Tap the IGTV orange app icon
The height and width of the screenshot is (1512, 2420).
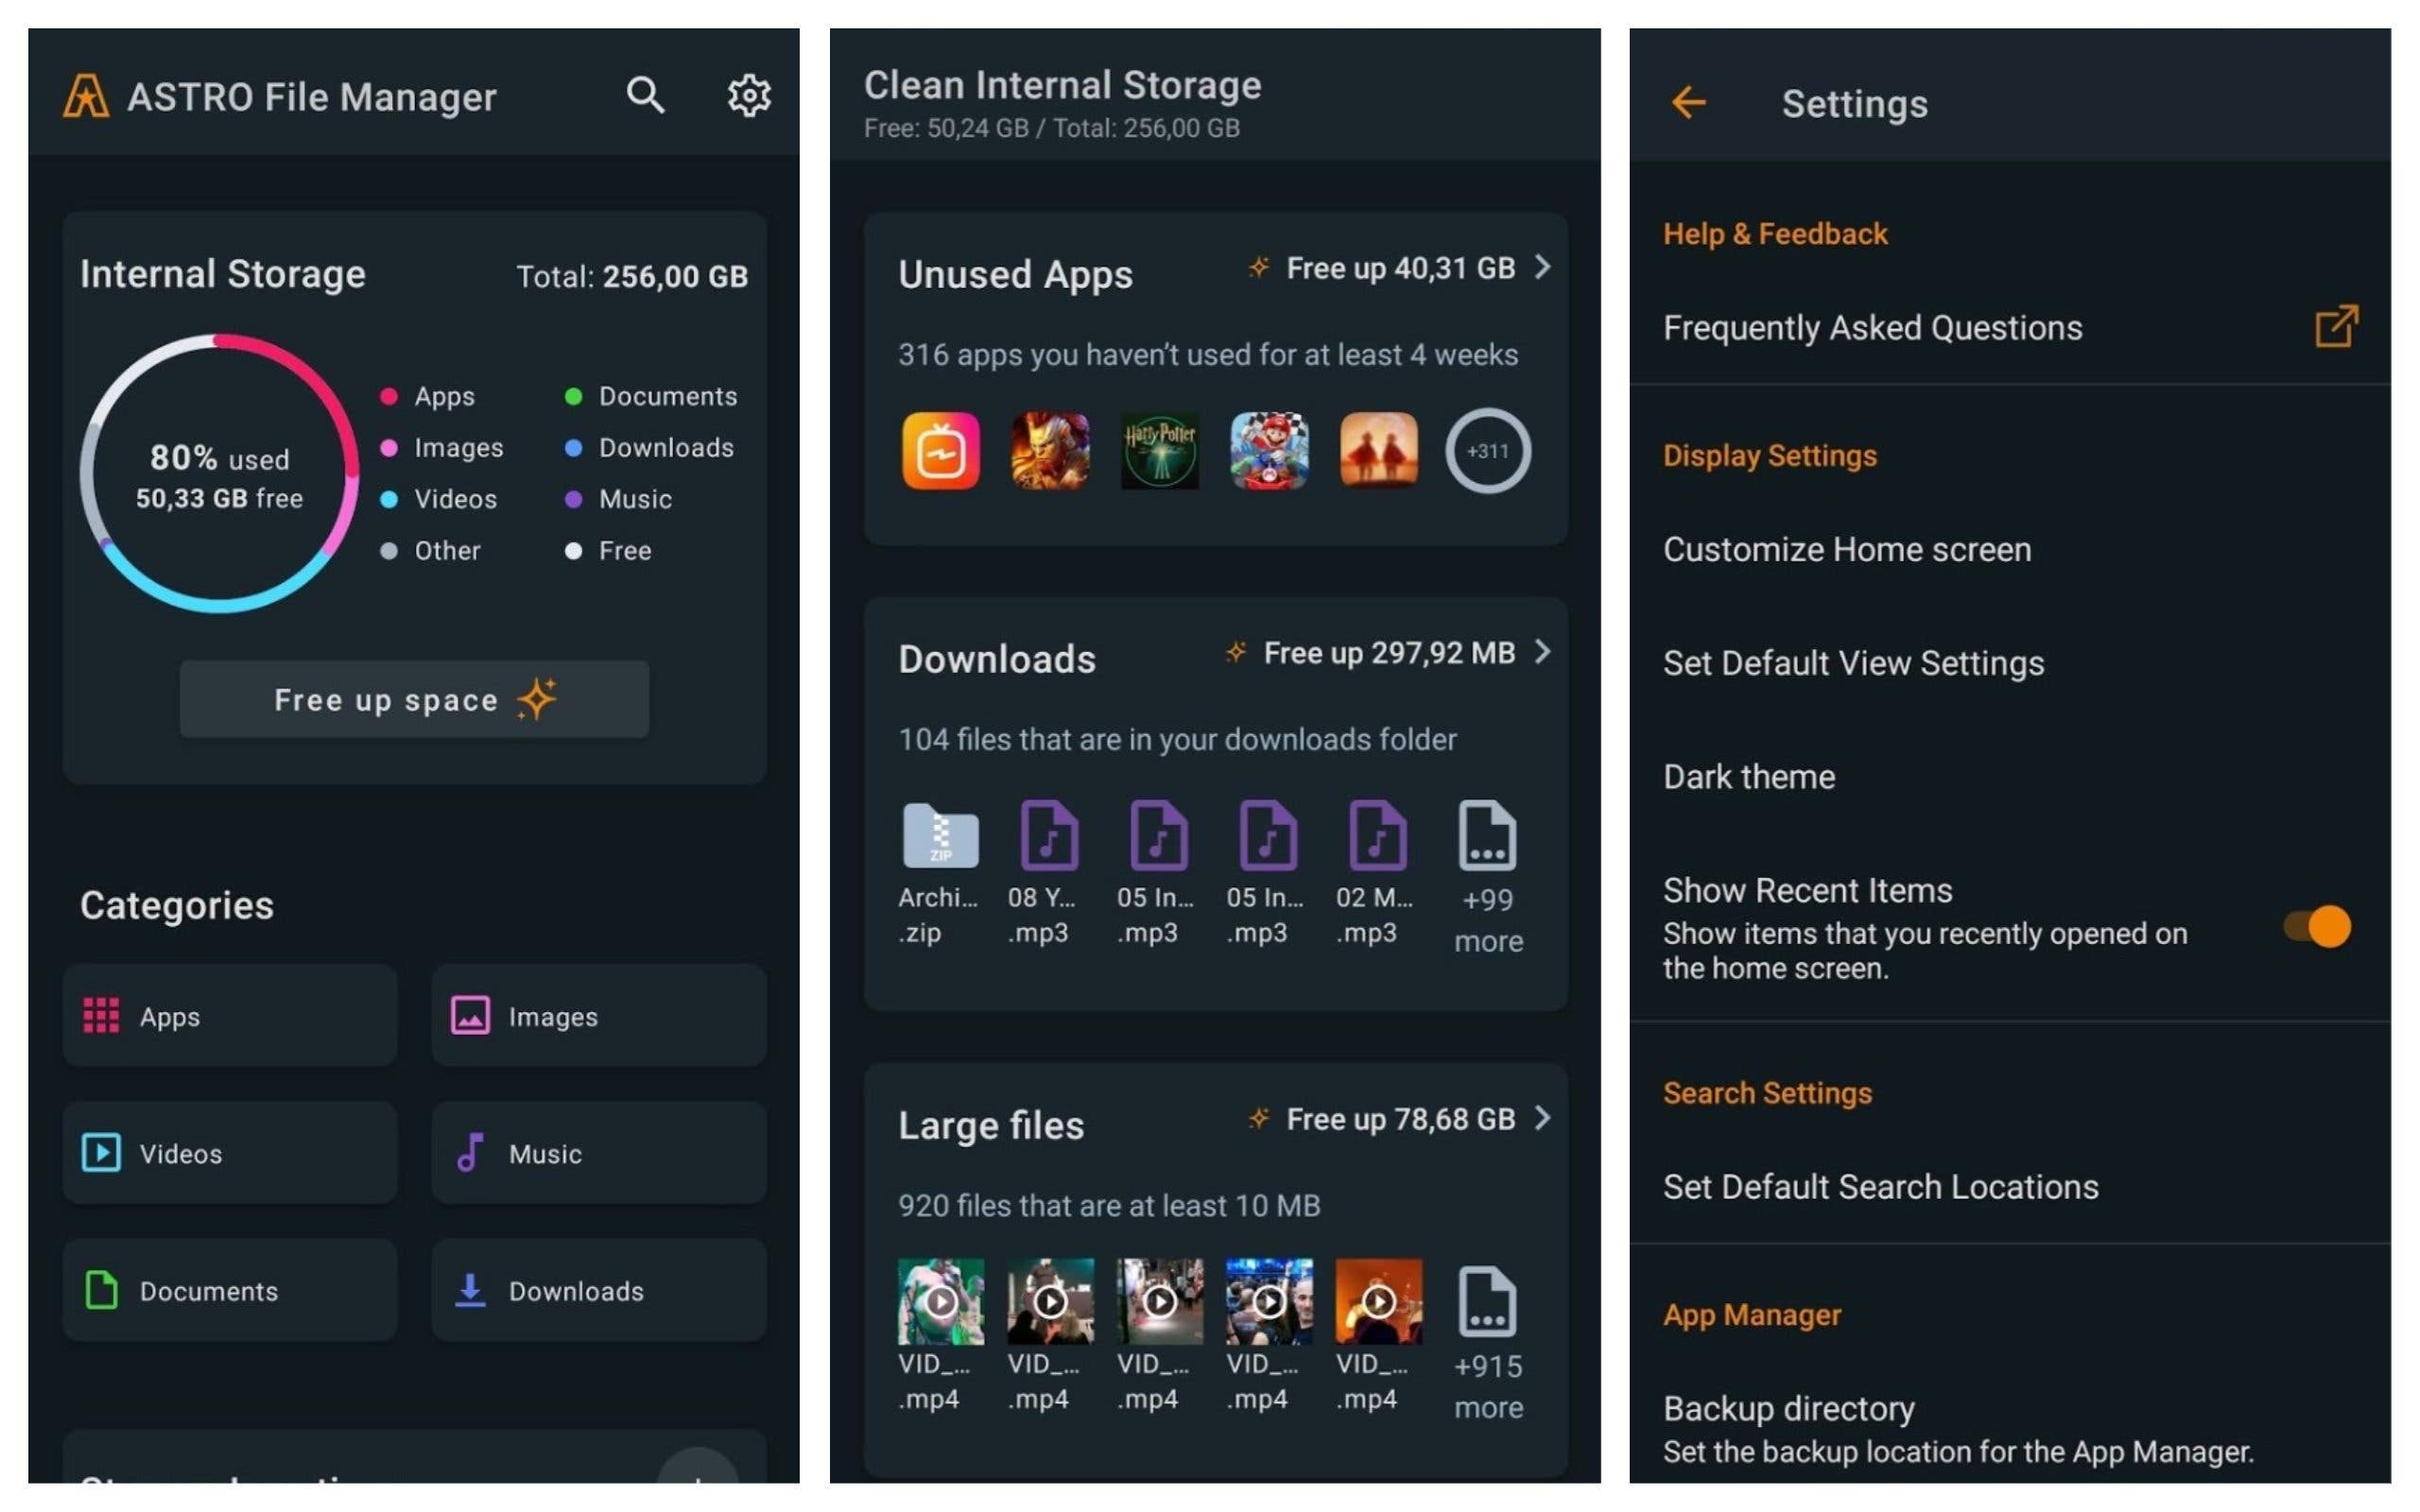[x=940, y=451]
